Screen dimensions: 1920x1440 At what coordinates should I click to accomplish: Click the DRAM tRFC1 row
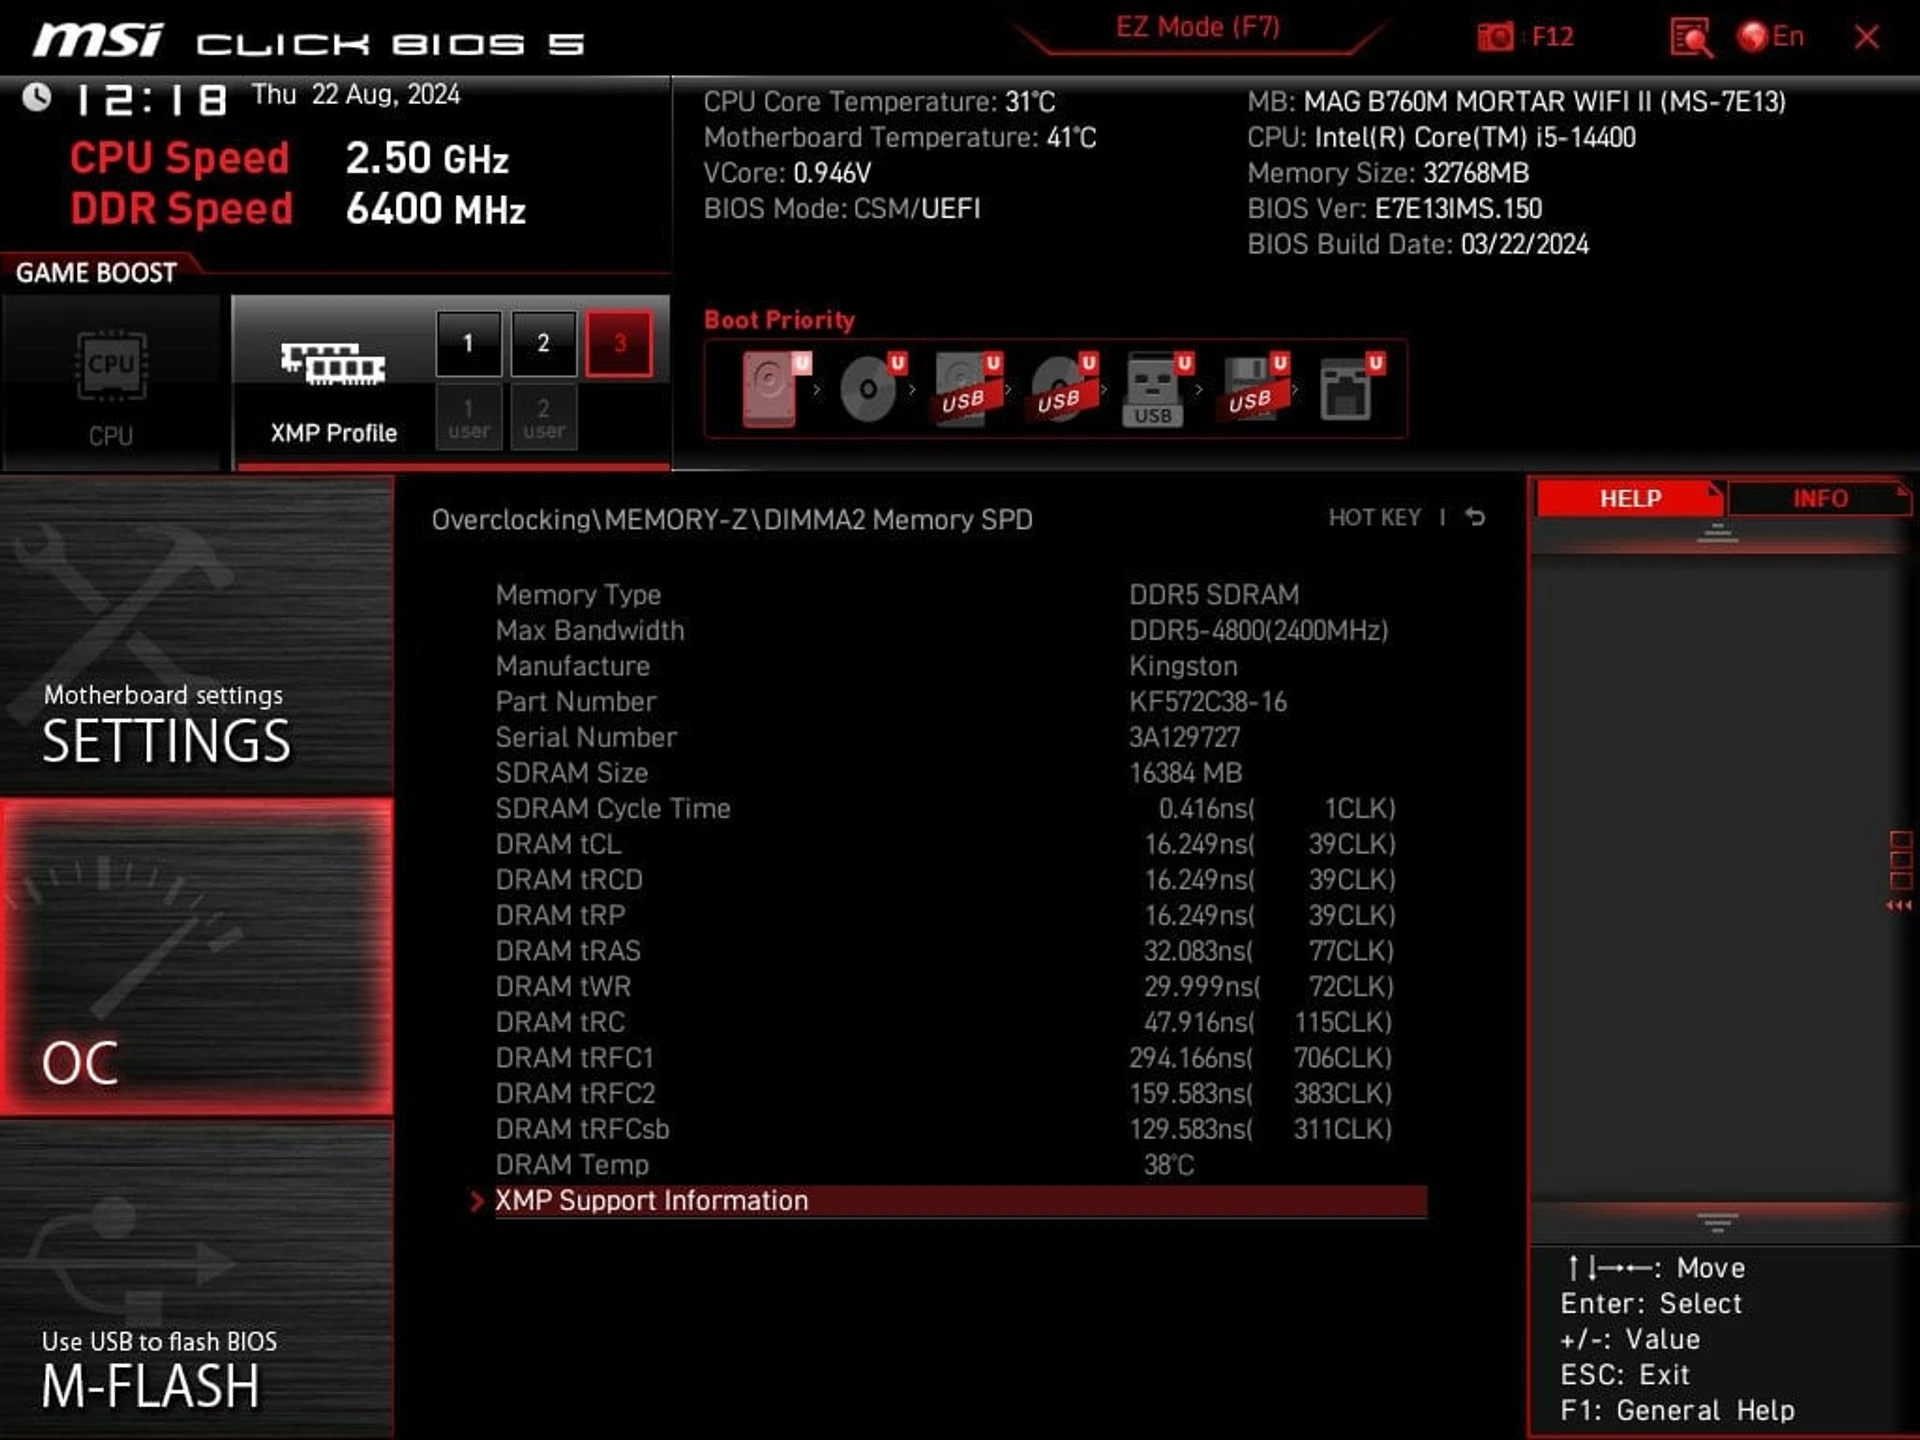click(960, 1058)
